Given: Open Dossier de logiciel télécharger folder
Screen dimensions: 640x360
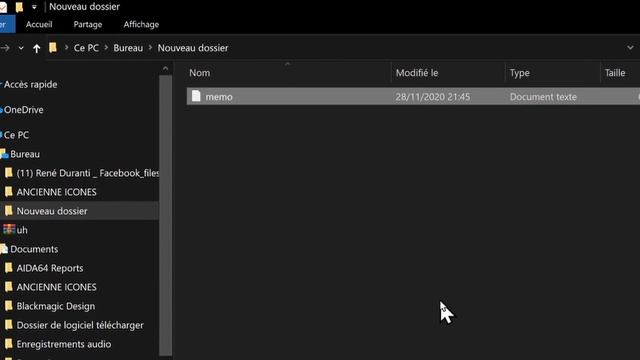Looking at the screenshot, I should [x=80, y=325].
